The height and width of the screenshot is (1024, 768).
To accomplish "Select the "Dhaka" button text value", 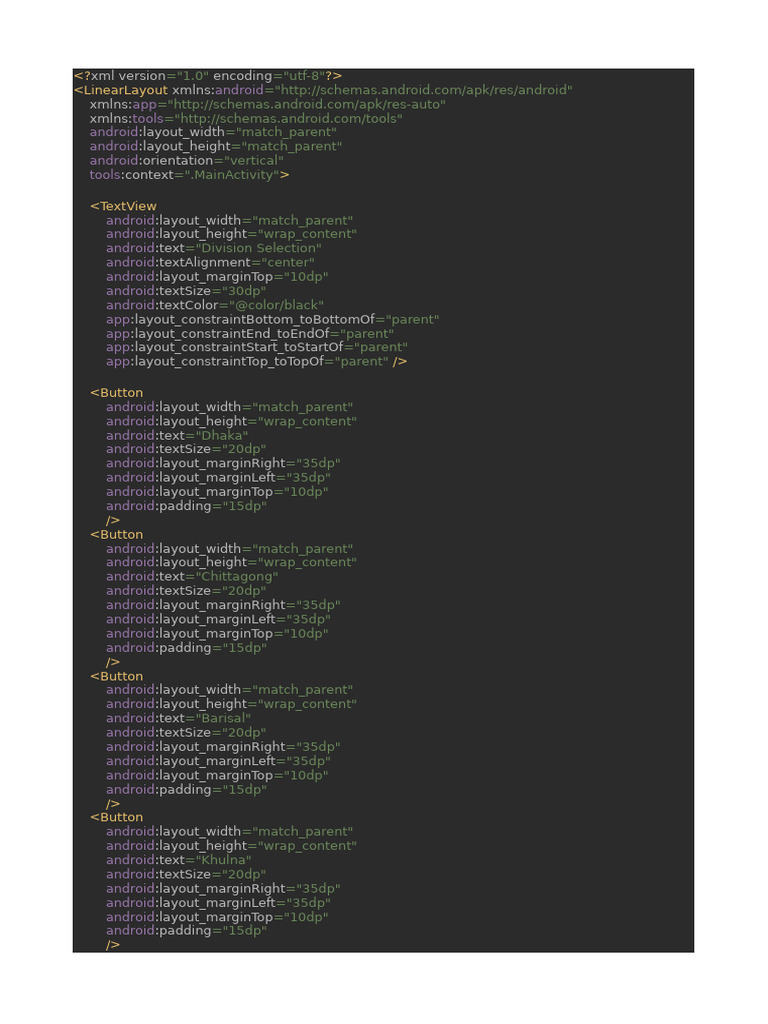I will pos(222,435).
